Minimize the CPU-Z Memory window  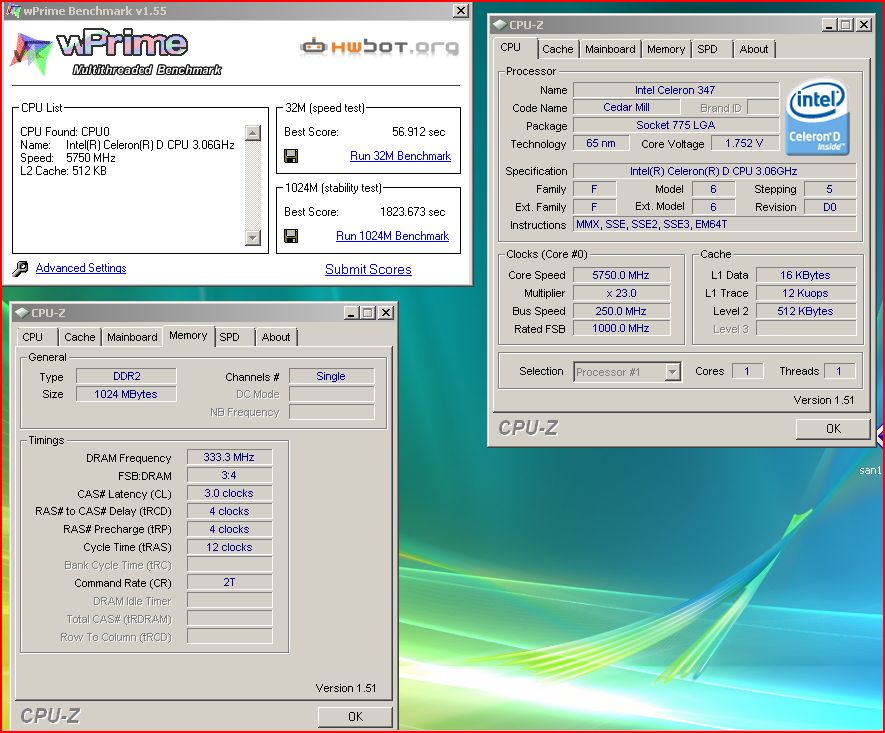pyautogui.click(x=351, y=313)
